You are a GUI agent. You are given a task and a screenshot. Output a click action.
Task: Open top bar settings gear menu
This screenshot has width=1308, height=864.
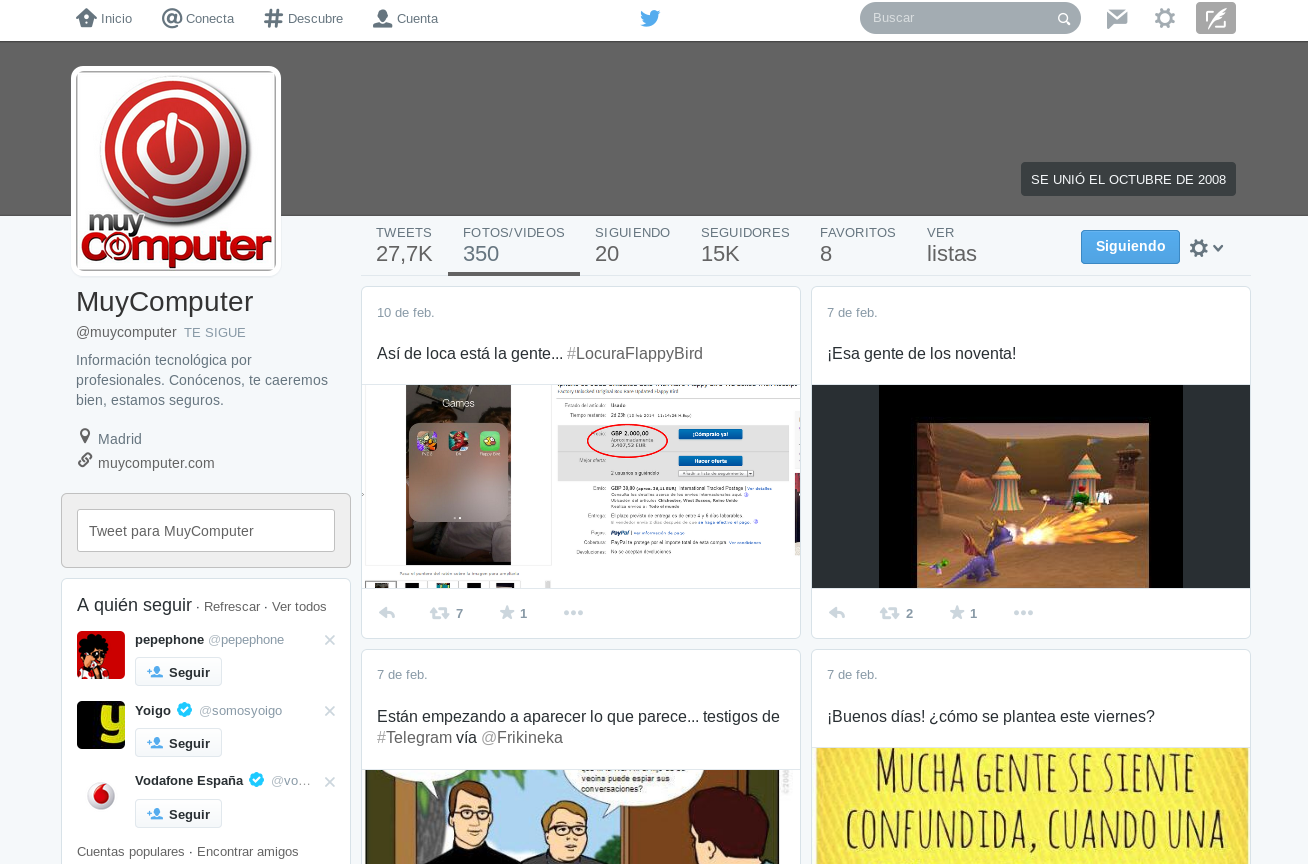(x=1165, y=18)
